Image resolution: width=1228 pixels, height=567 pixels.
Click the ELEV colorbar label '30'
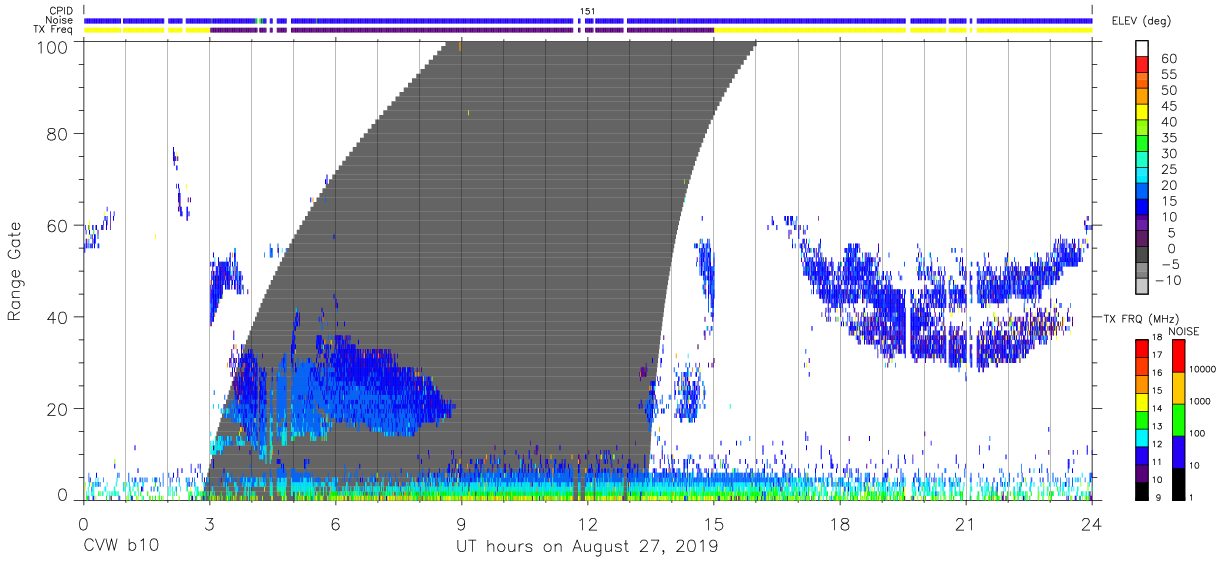click(1168, 154)
